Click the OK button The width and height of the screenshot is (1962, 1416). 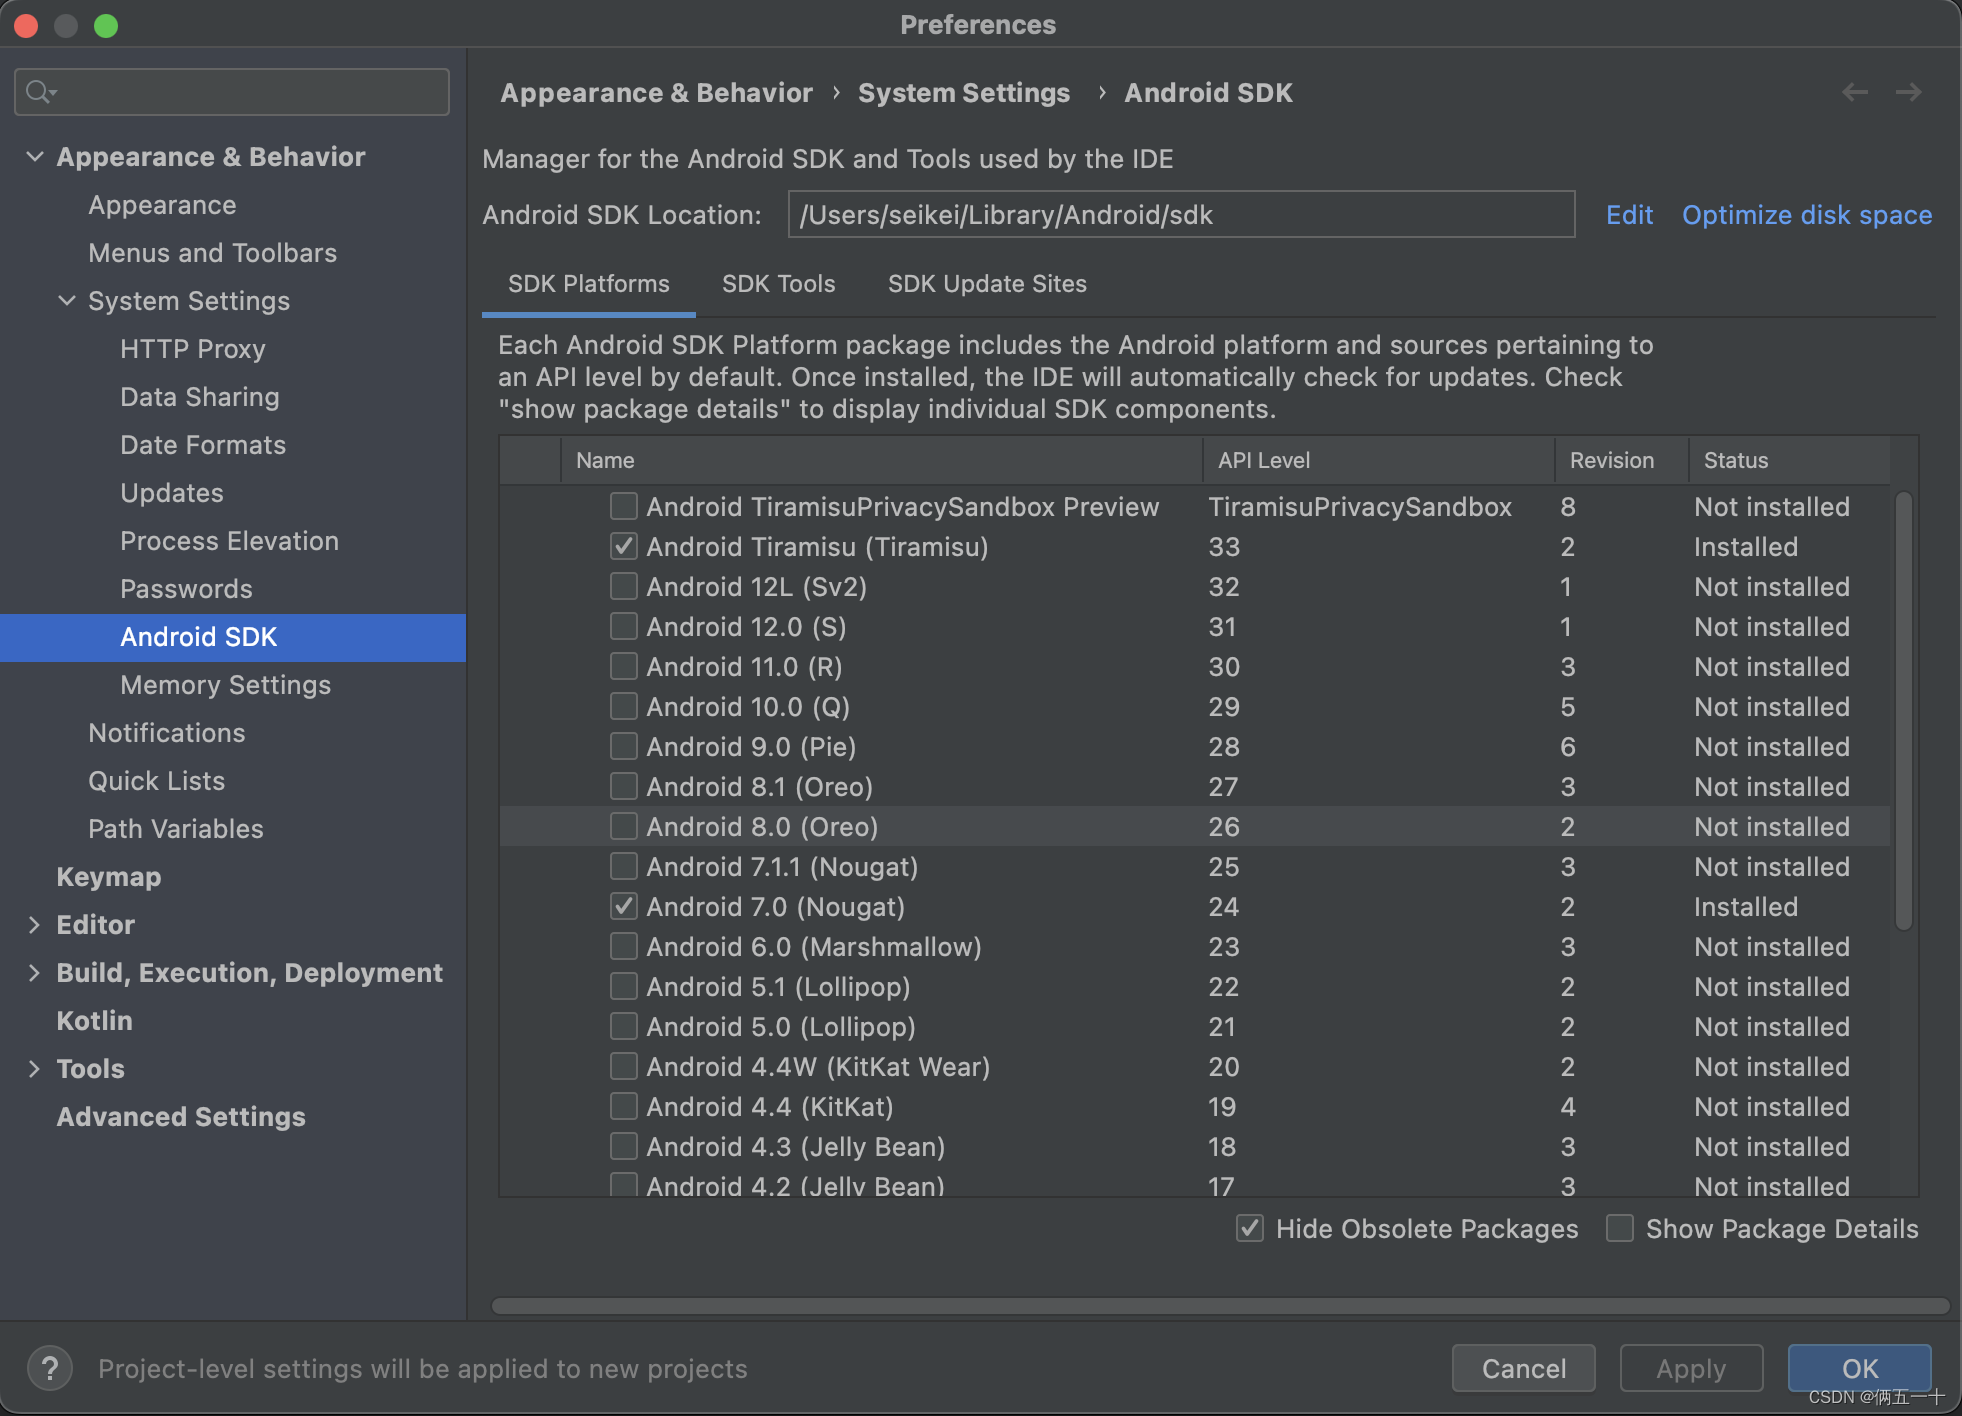[1860, 1368]
